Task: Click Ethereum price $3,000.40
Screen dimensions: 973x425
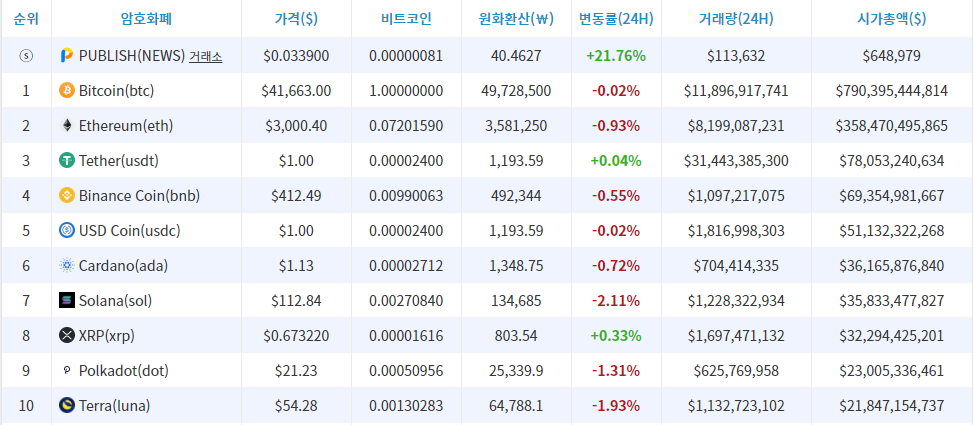Action: coord(296,126)
